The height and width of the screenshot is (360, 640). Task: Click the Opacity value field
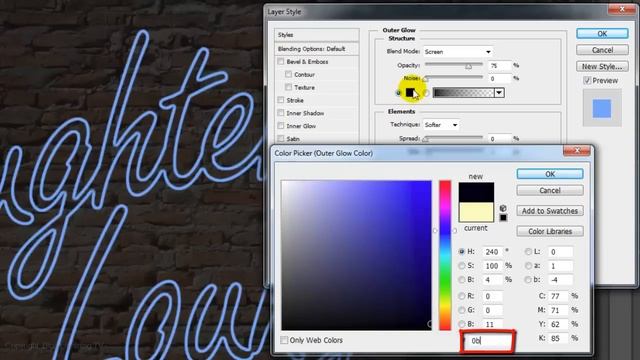point(499,65)
